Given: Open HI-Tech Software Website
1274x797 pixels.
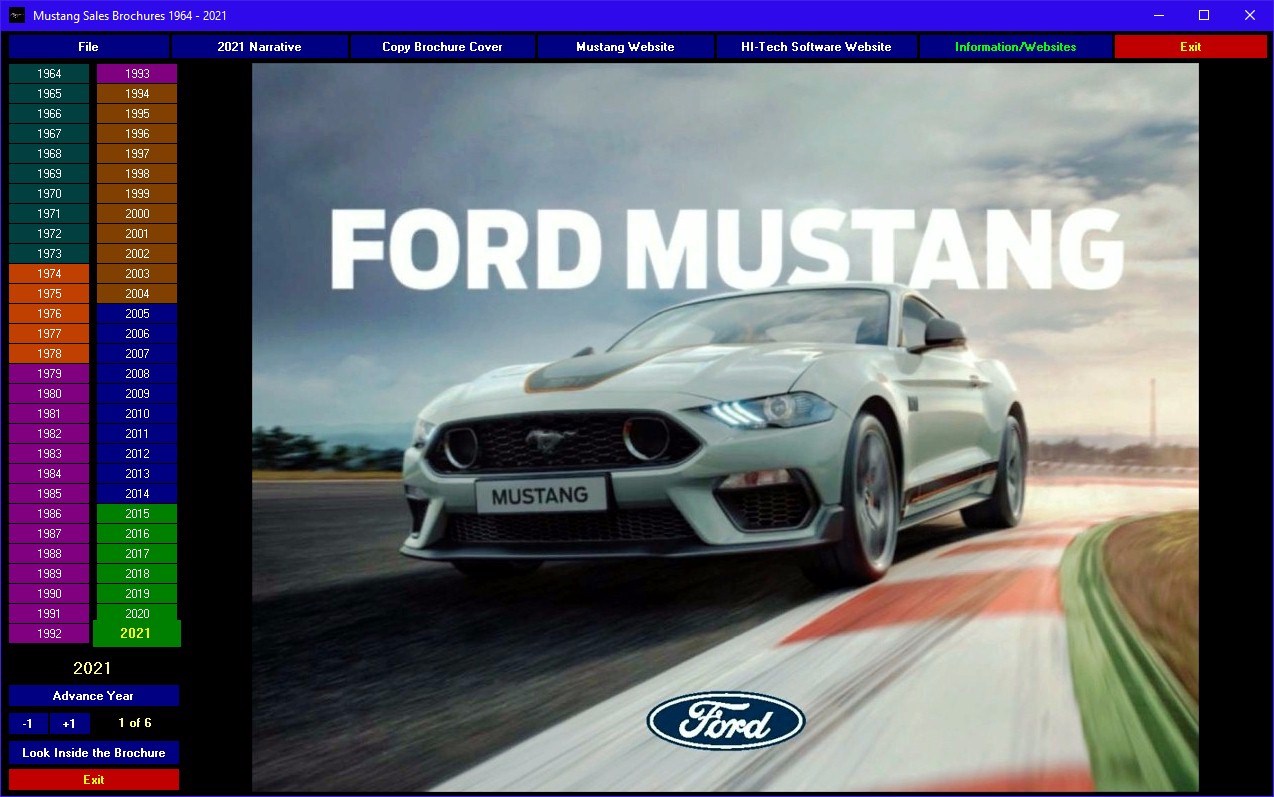Looking at the screenshot, I should click(816, 47).
